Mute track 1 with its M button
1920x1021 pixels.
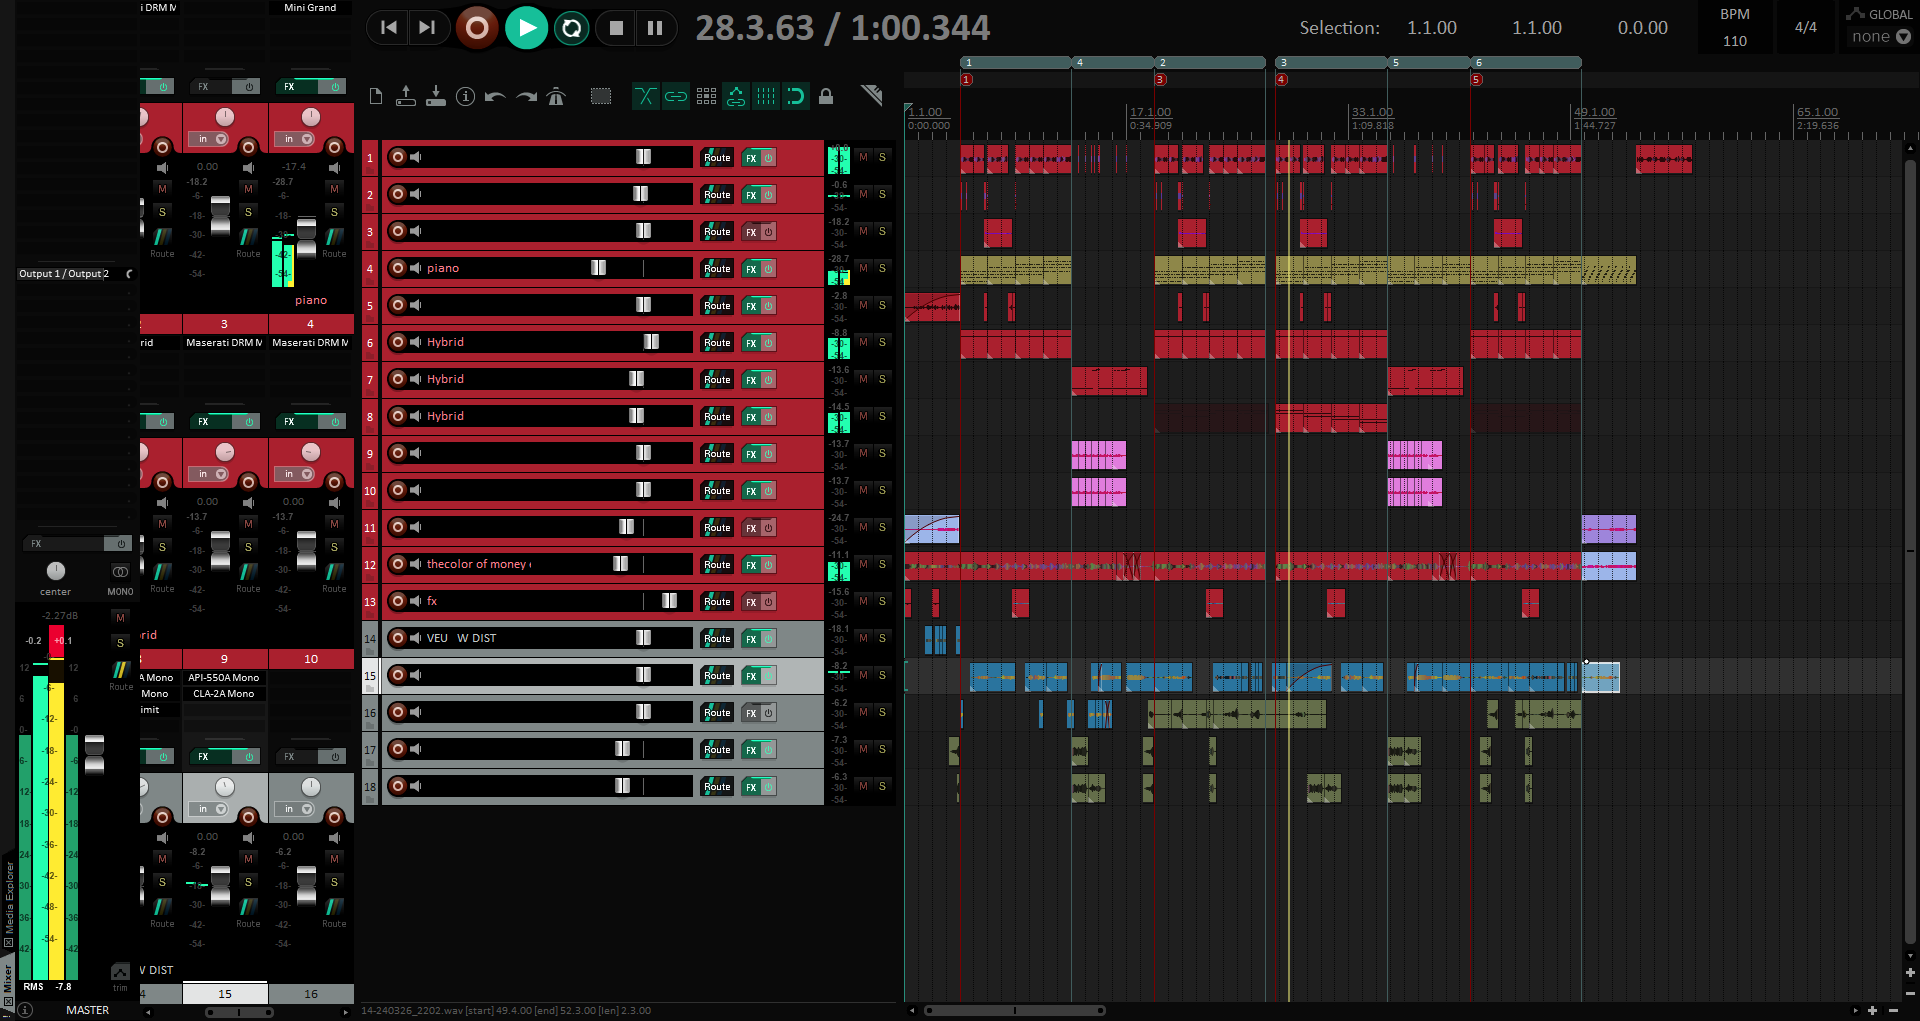tap(864, 157)
